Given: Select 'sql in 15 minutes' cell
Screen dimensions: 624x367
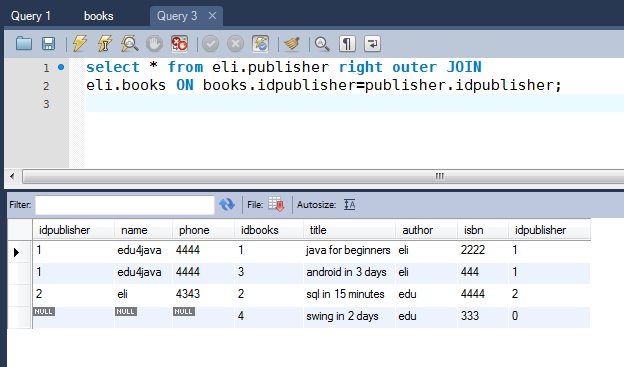Looking at the screenshot, I should (x=349, y=295).
